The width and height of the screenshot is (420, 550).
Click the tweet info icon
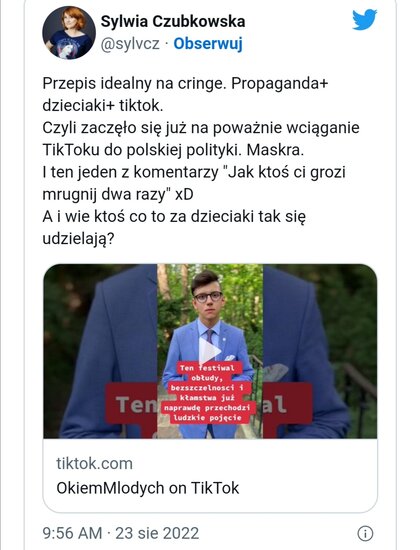point(365,534)
